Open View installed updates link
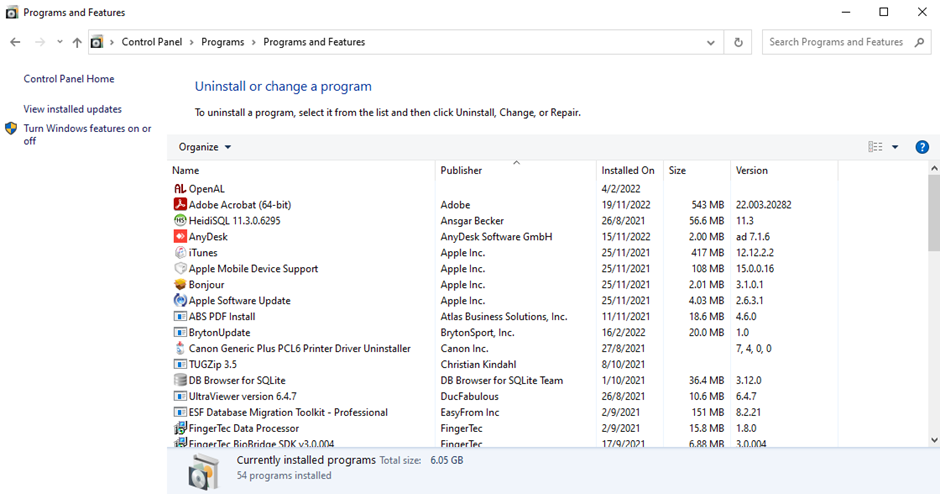 [73, 109]
